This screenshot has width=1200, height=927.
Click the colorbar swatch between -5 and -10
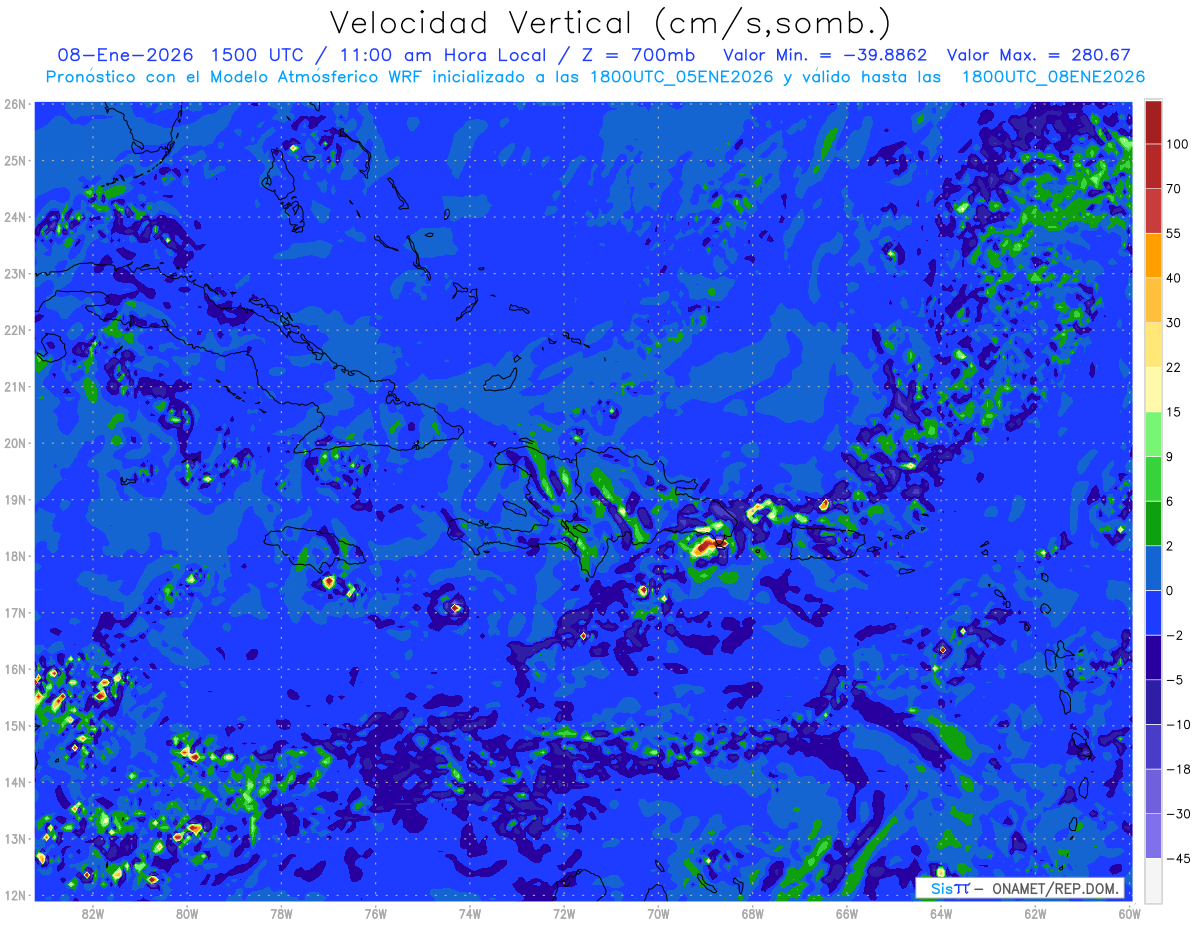click(1153, 702)
